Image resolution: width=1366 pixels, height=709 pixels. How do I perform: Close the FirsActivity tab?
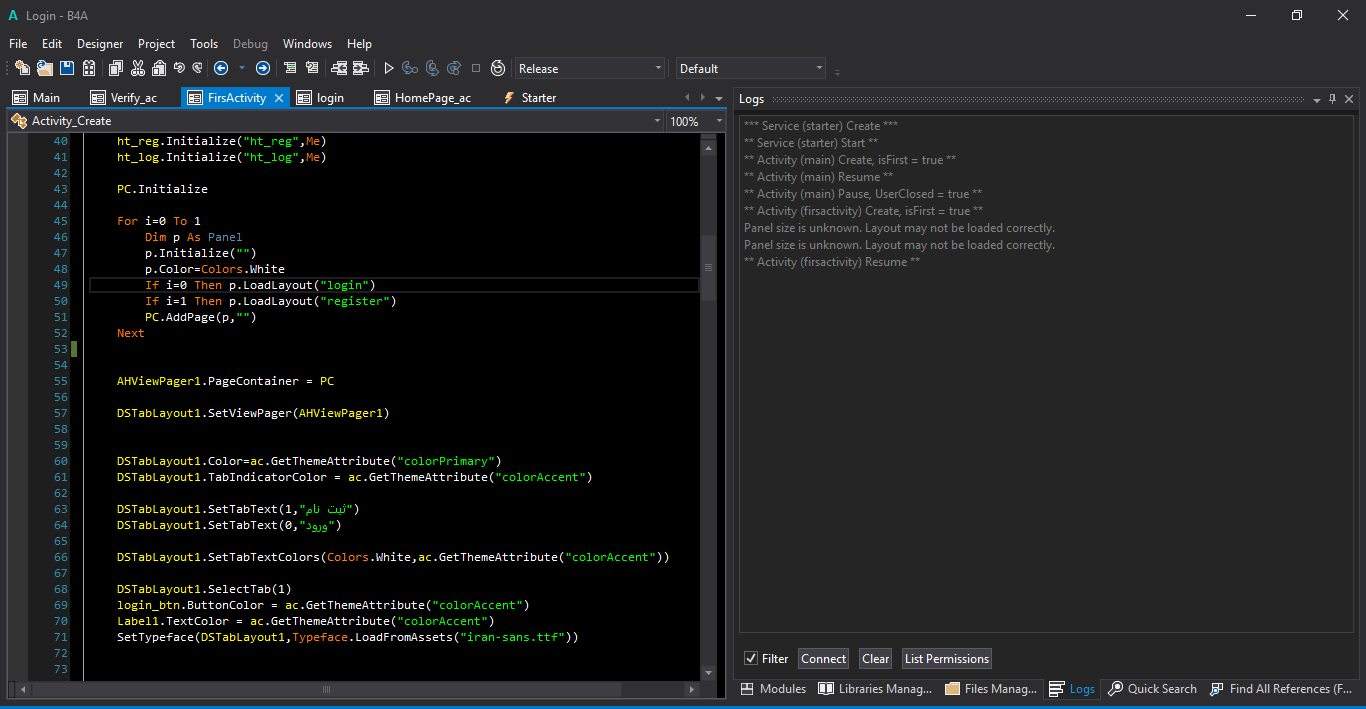pyautogui.click(x=279, y=98)
